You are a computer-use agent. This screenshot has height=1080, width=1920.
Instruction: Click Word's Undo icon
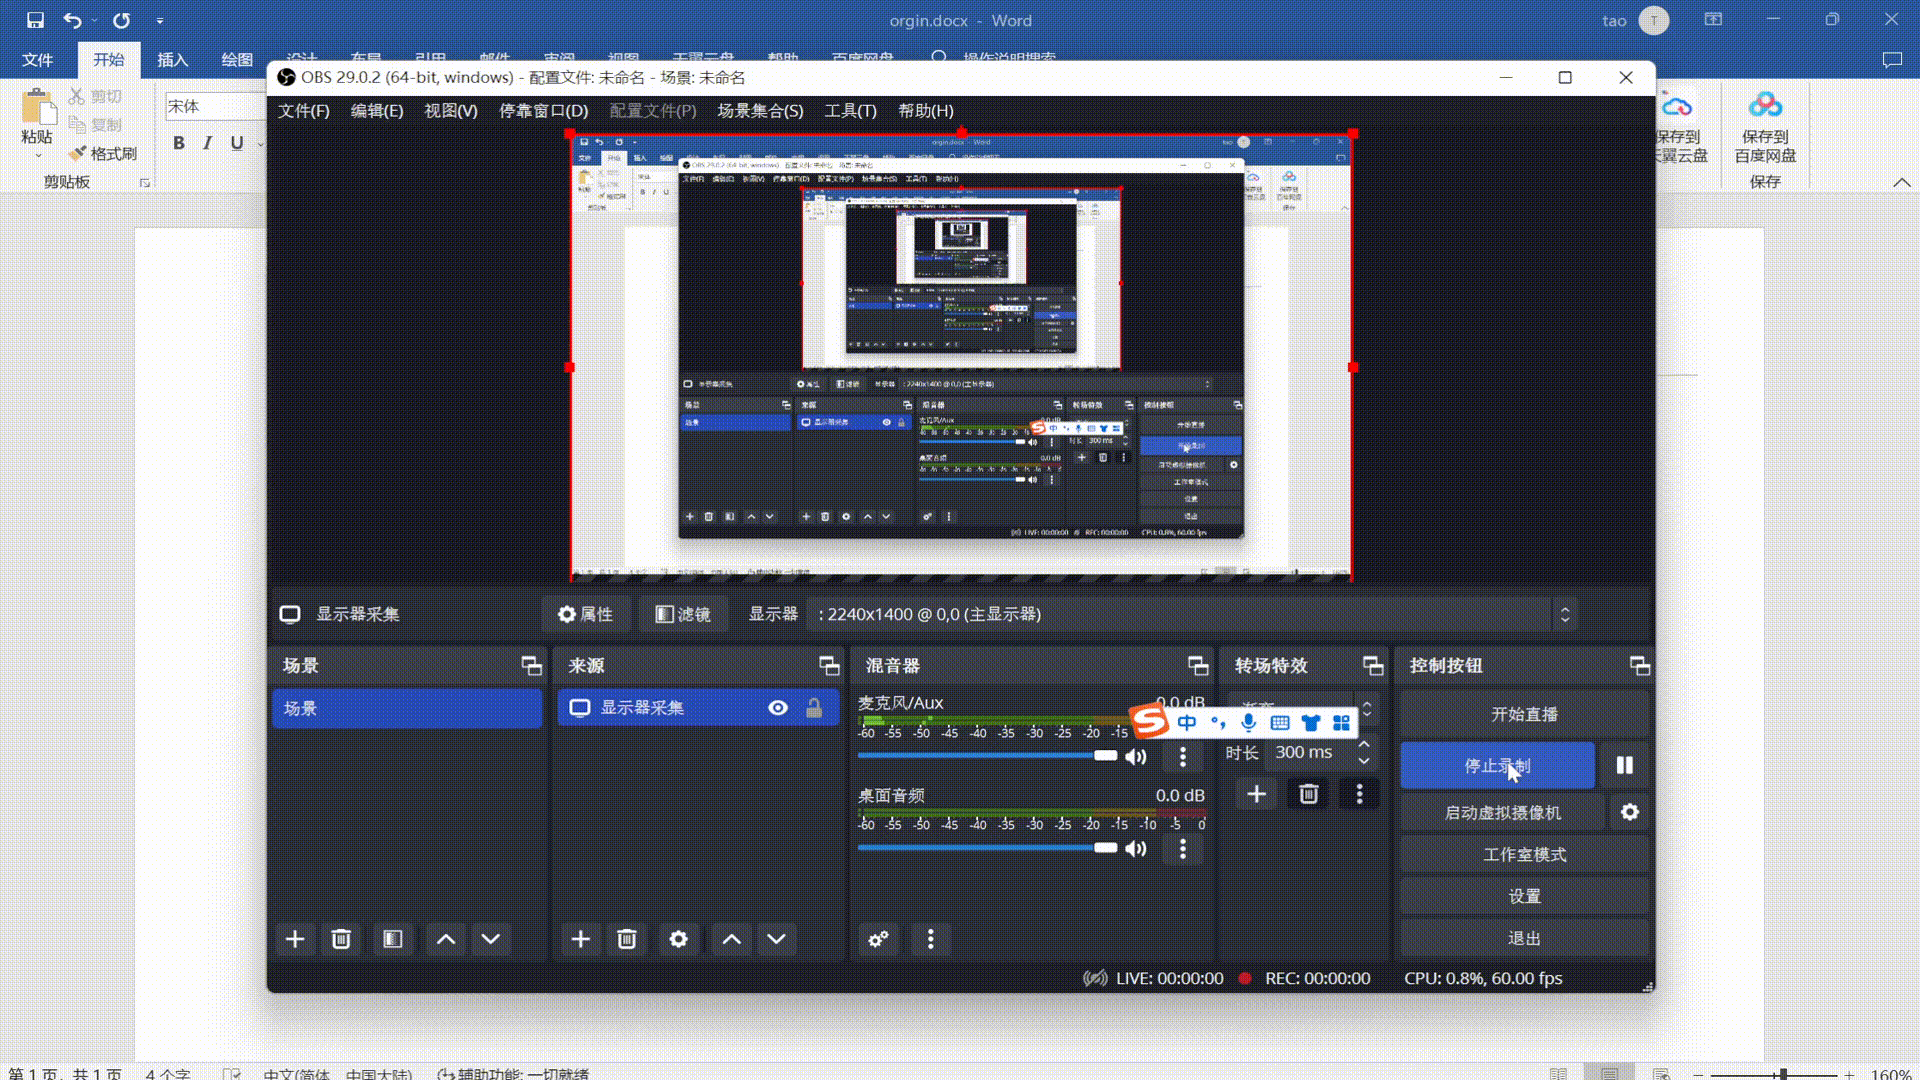pyautogui.click(x=72, y=20)
